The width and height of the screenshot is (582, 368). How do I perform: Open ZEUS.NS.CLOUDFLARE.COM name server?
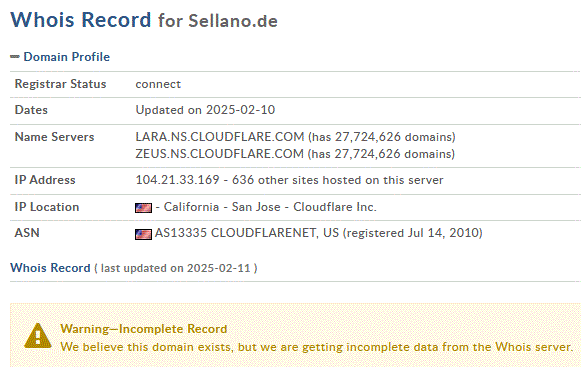pyautogui.click(x=219, y=154)
